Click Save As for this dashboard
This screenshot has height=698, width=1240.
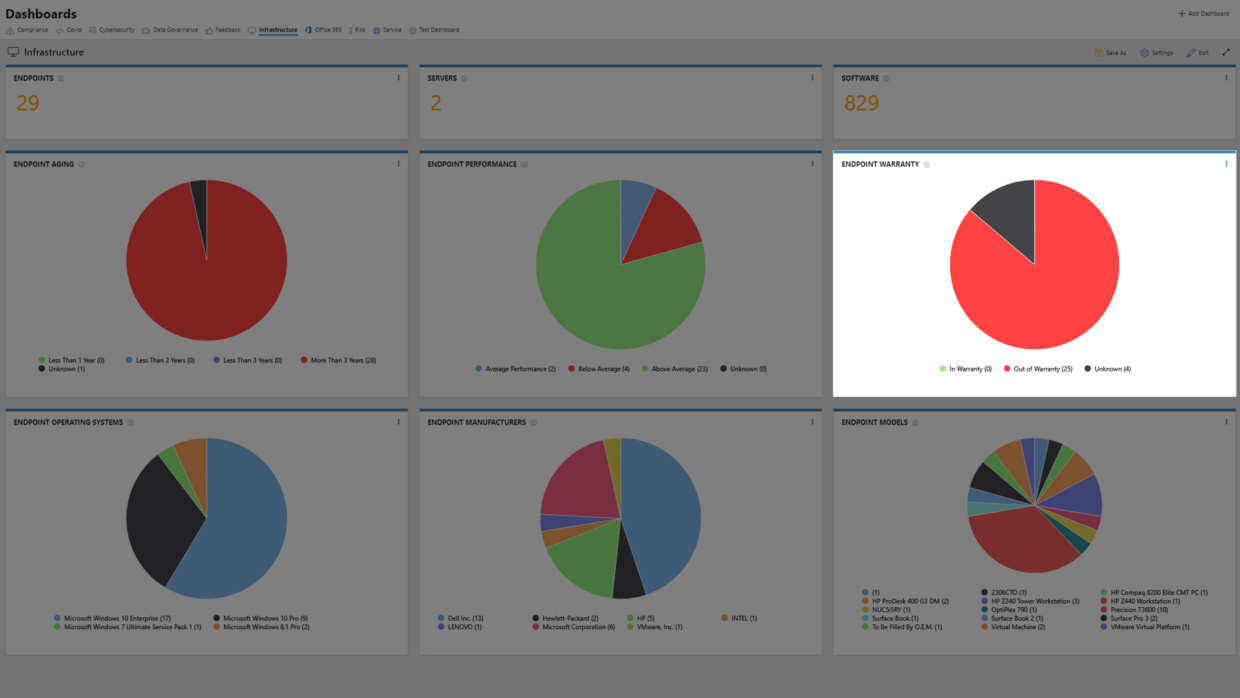pos(1110,53)
